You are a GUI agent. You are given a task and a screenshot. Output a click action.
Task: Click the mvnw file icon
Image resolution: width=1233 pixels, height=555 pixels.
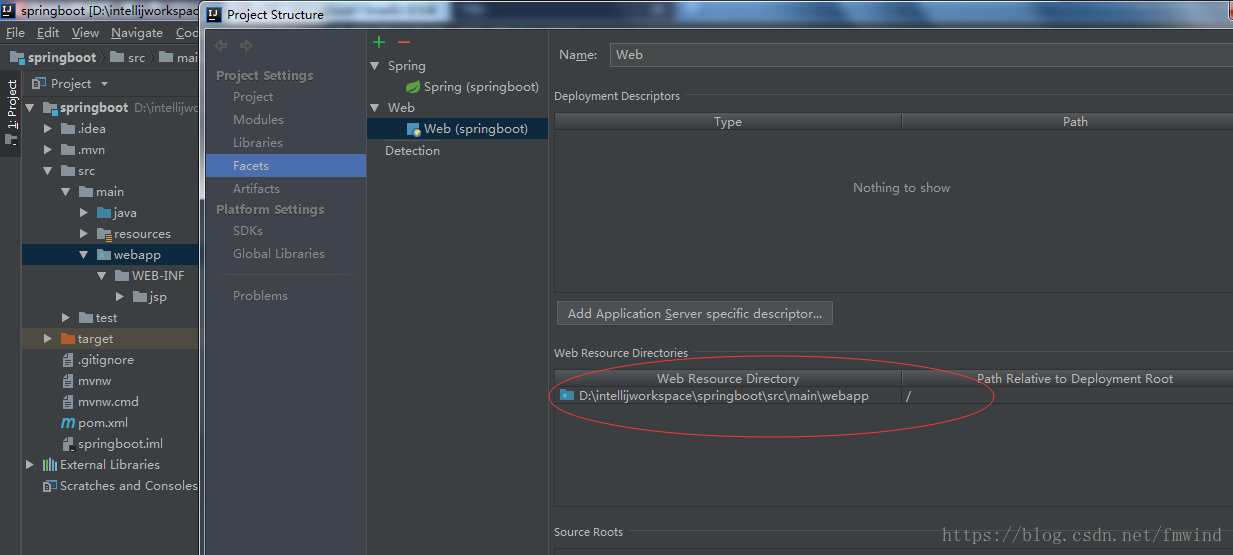68,381
